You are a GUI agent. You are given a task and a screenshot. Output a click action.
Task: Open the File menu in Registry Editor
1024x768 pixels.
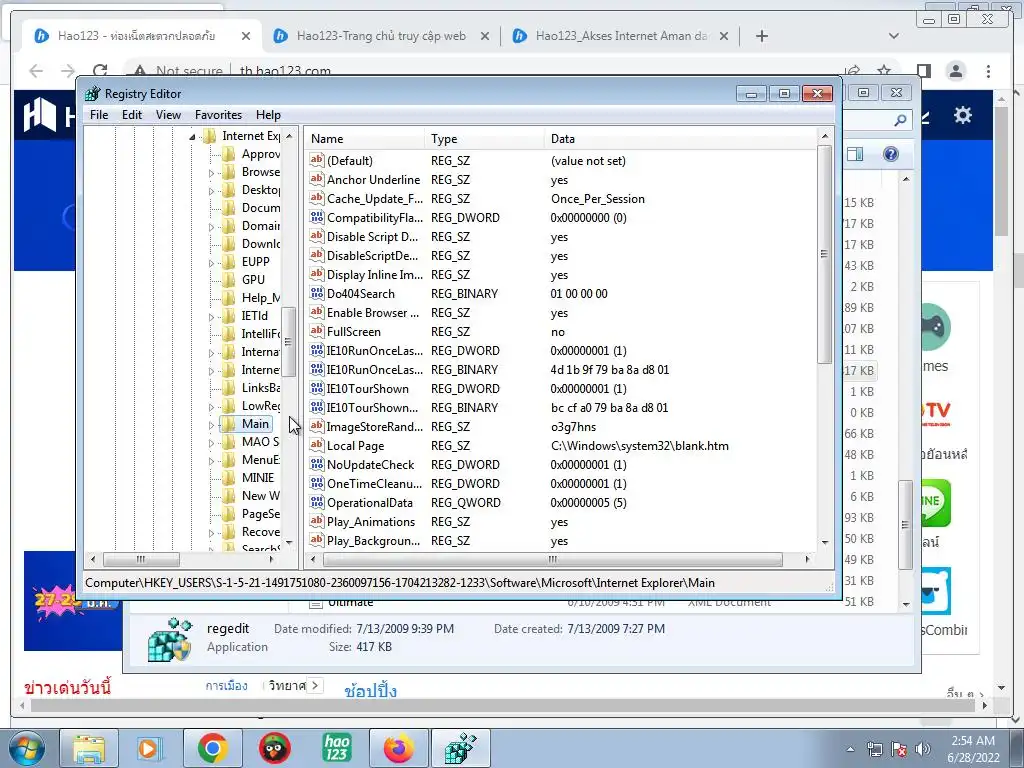[99, 115]
